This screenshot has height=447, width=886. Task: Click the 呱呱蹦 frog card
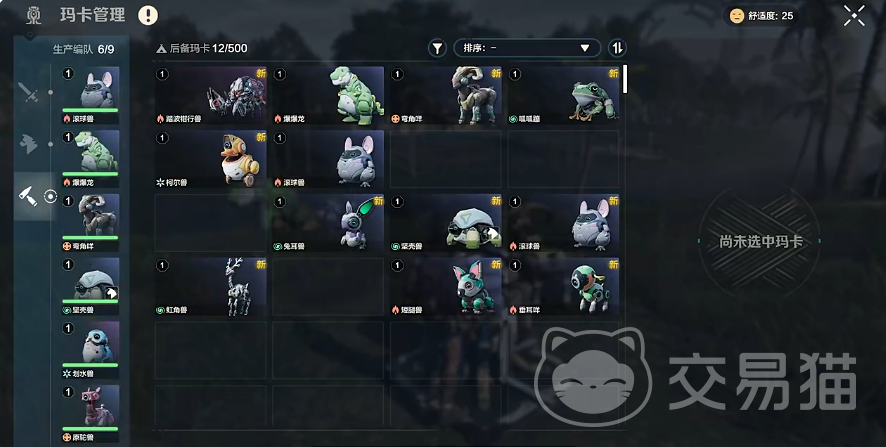point(563,96)
